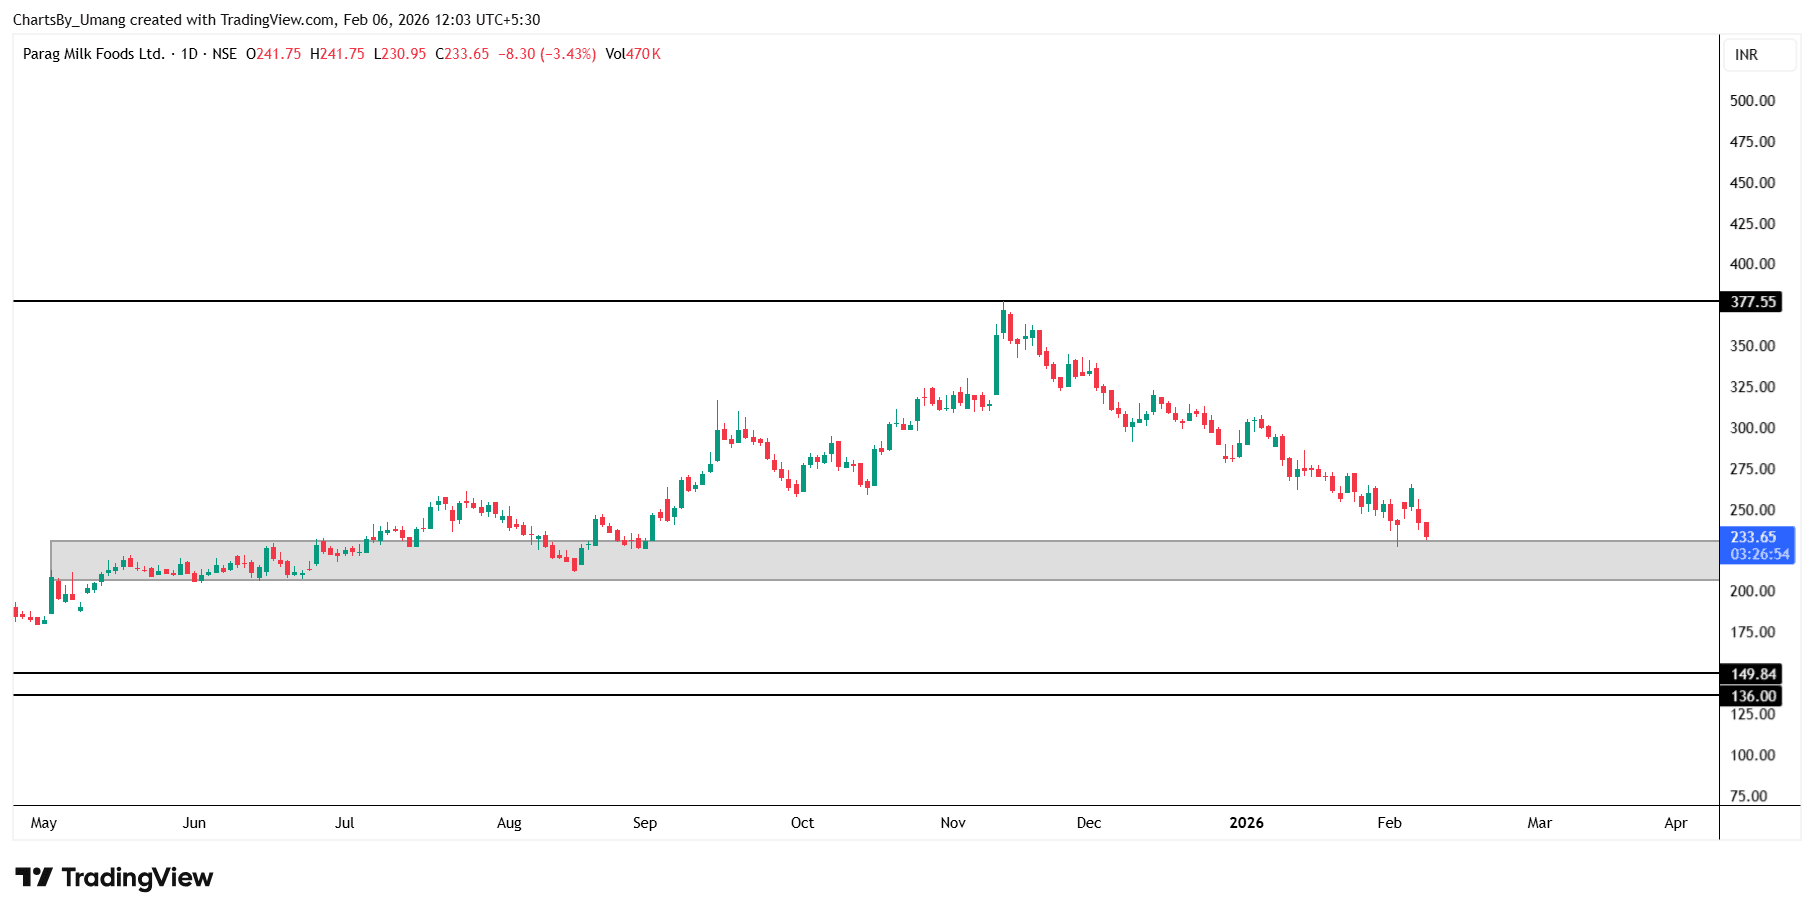Click the open value O241.75

pos(273,54)
